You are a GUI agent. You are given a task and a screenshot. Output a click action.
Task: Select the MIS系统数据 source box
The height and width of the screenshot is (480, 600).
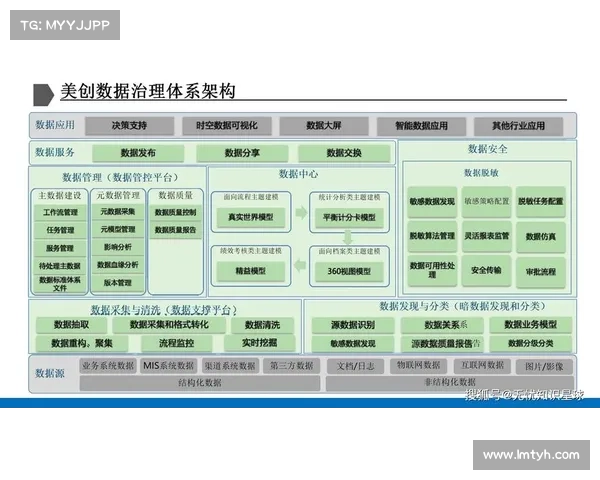(168, 366)
